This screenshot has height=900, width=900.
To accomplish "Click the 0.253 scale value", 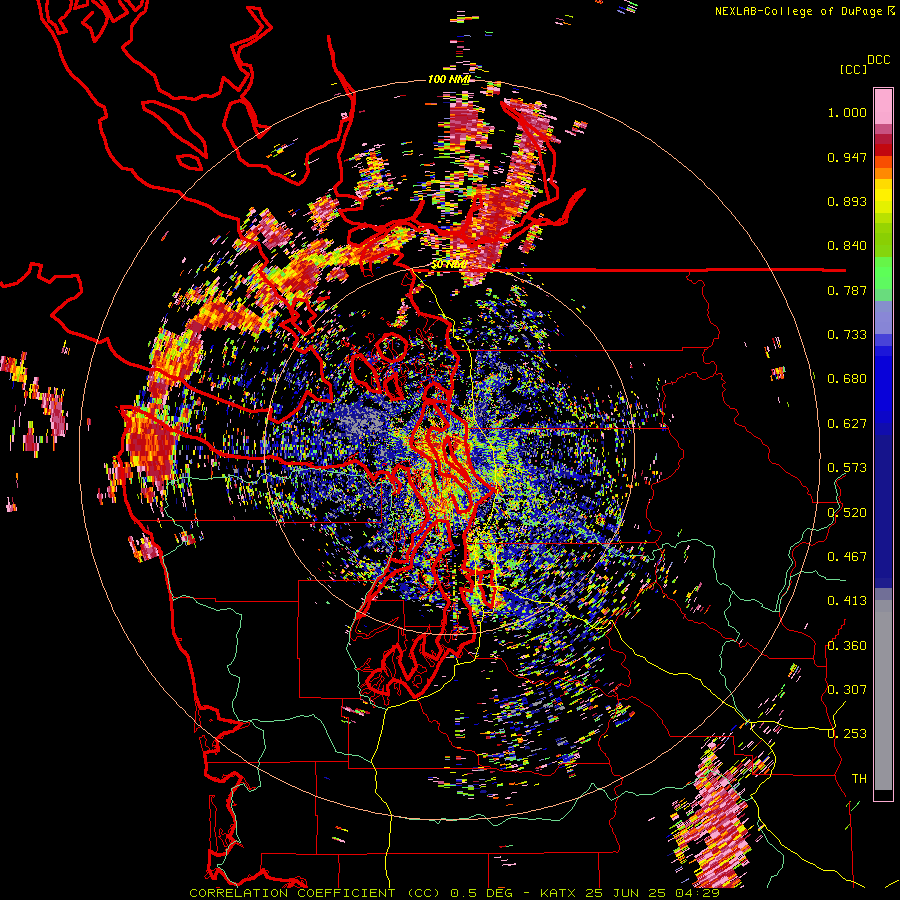I will (847, 734).
